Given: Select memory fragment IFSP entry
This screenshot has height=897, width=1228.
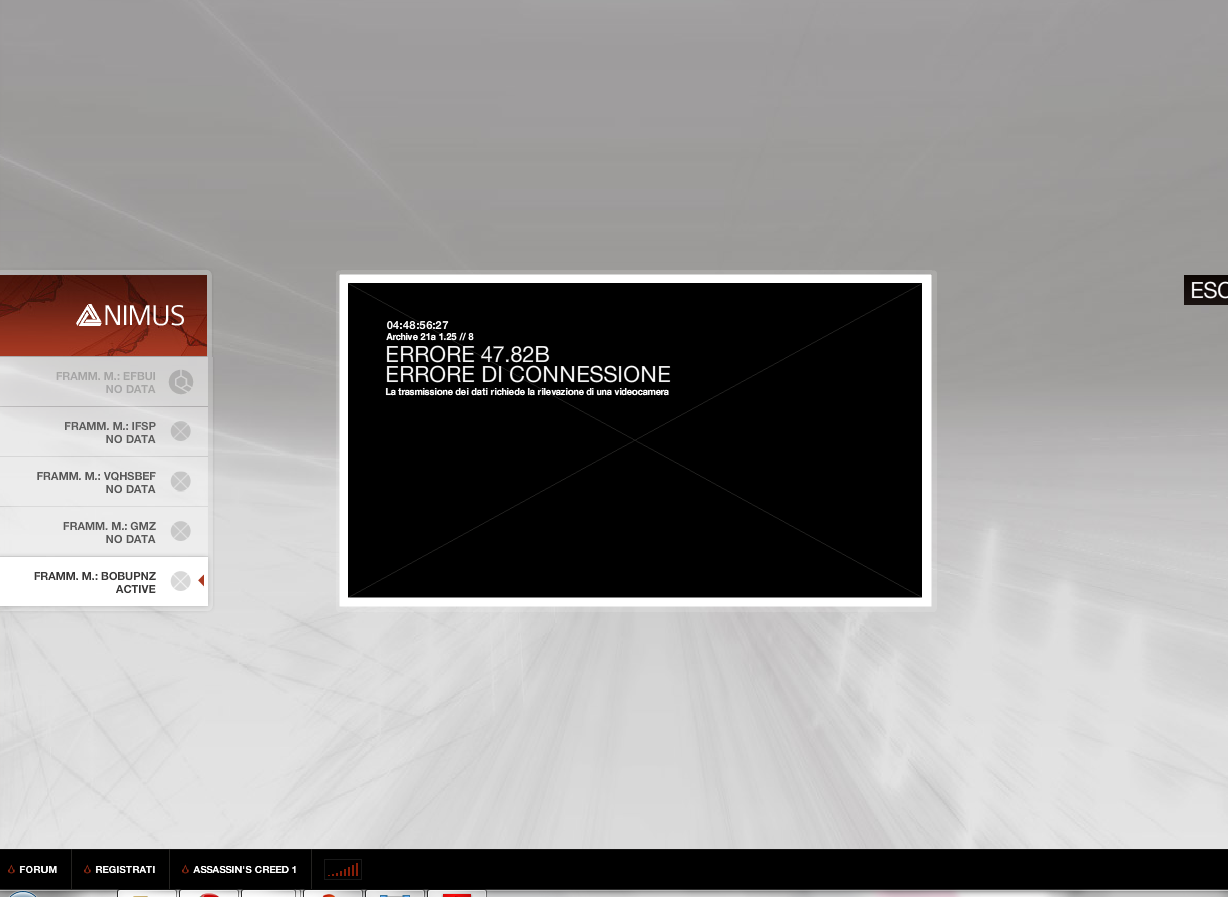Looking at the screenshot, I should tap(104, 432).
